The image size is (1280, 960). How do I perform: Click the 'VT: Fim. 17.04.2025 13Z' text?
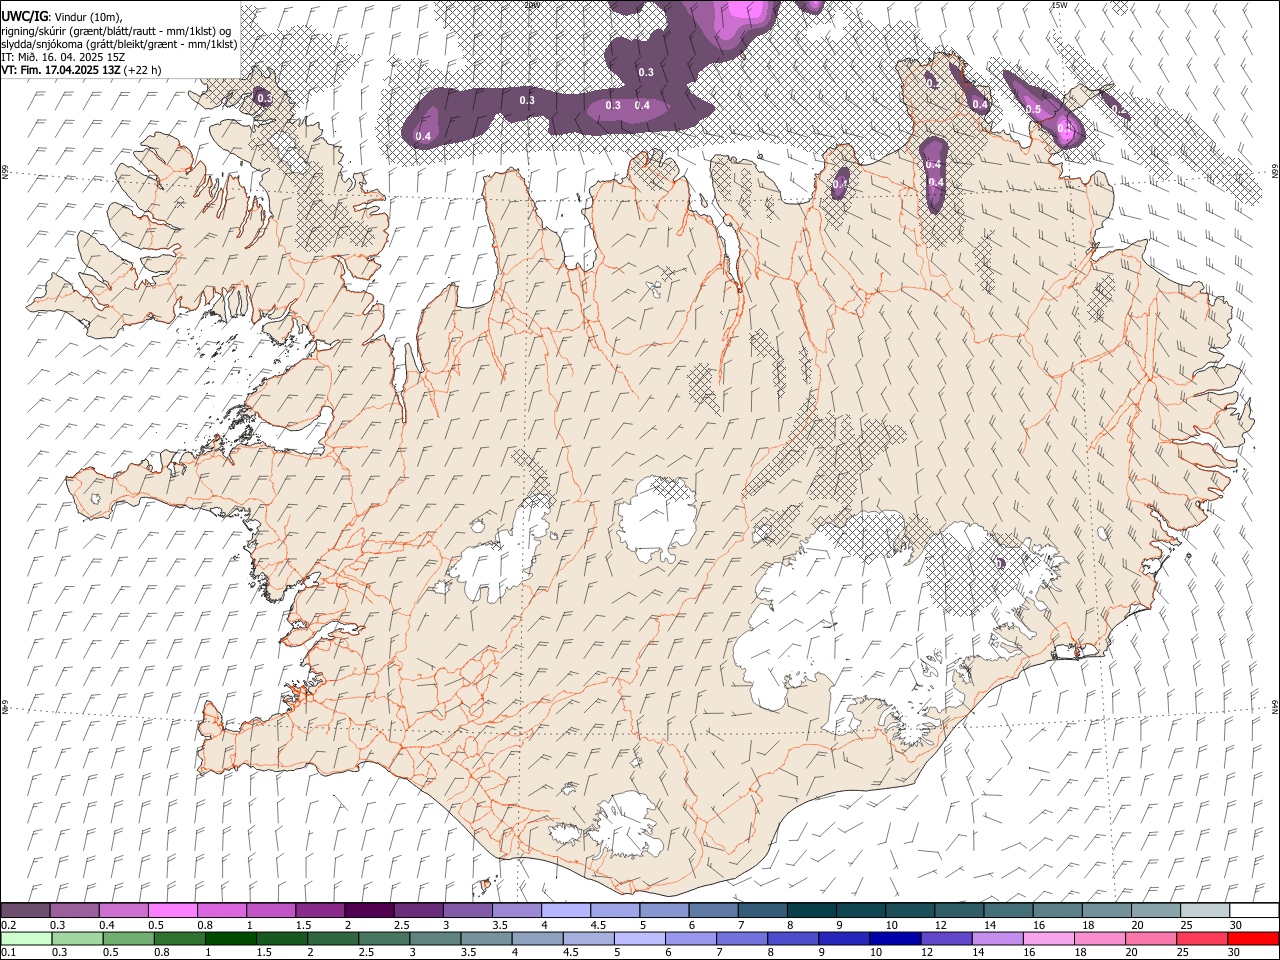tap(61, 70)
